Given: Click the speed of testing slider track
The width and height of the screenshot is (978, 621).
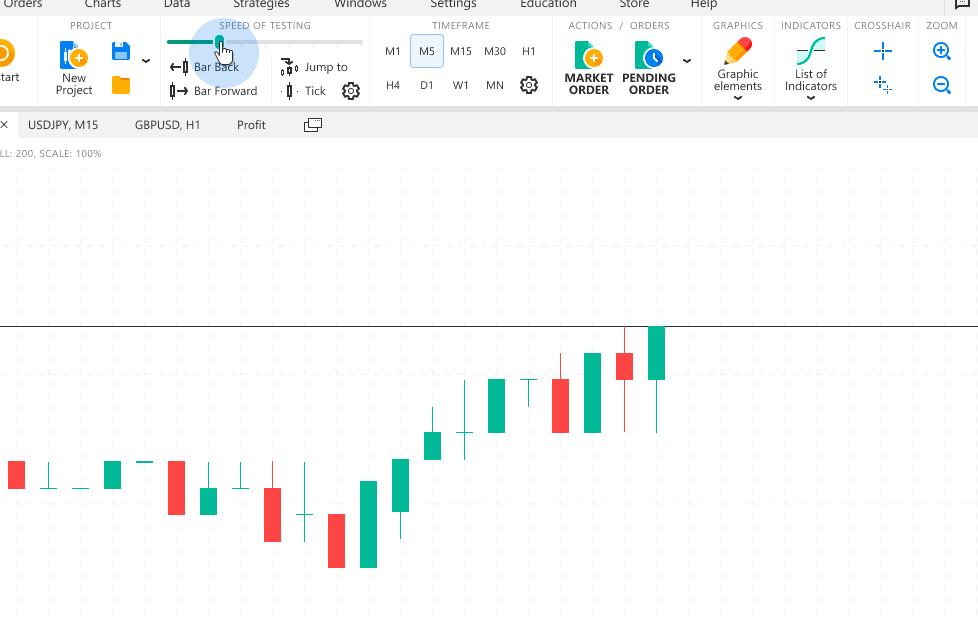Looking at the screenshot, I should point(300,42).
